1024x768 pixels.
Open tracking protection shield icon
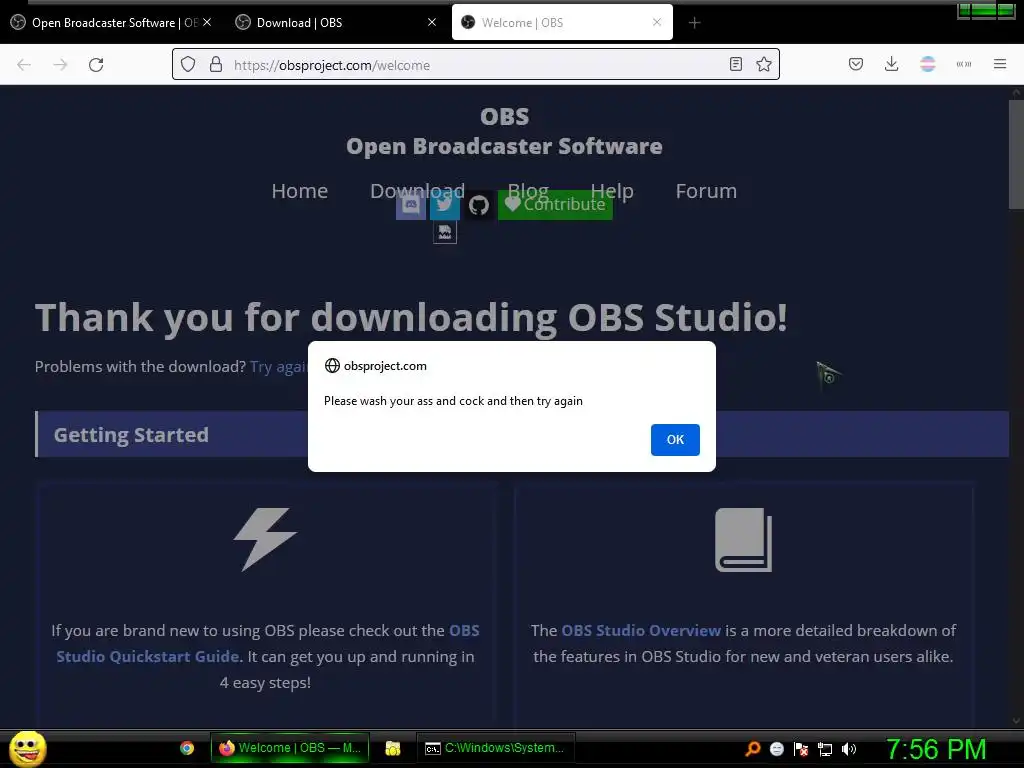[x=188, y=65]
